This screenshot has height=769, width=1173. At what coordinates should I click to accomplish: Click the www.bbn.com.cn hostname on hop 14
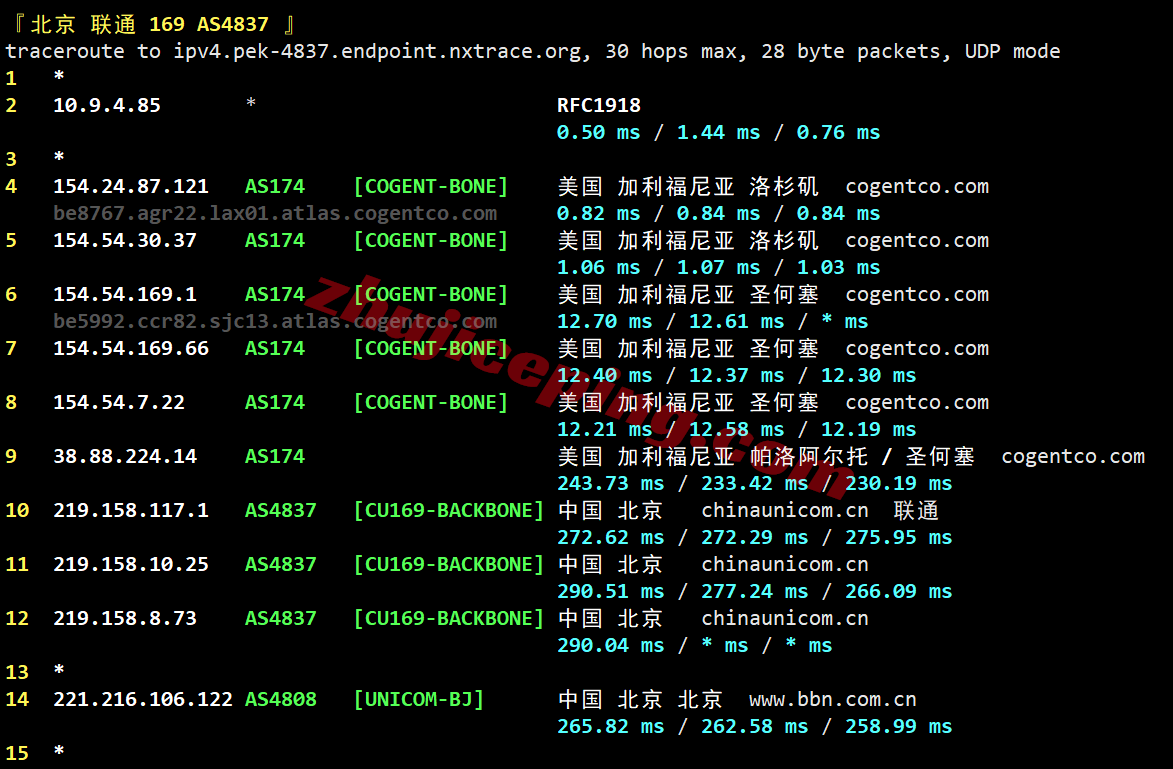(x=833, y=699)
